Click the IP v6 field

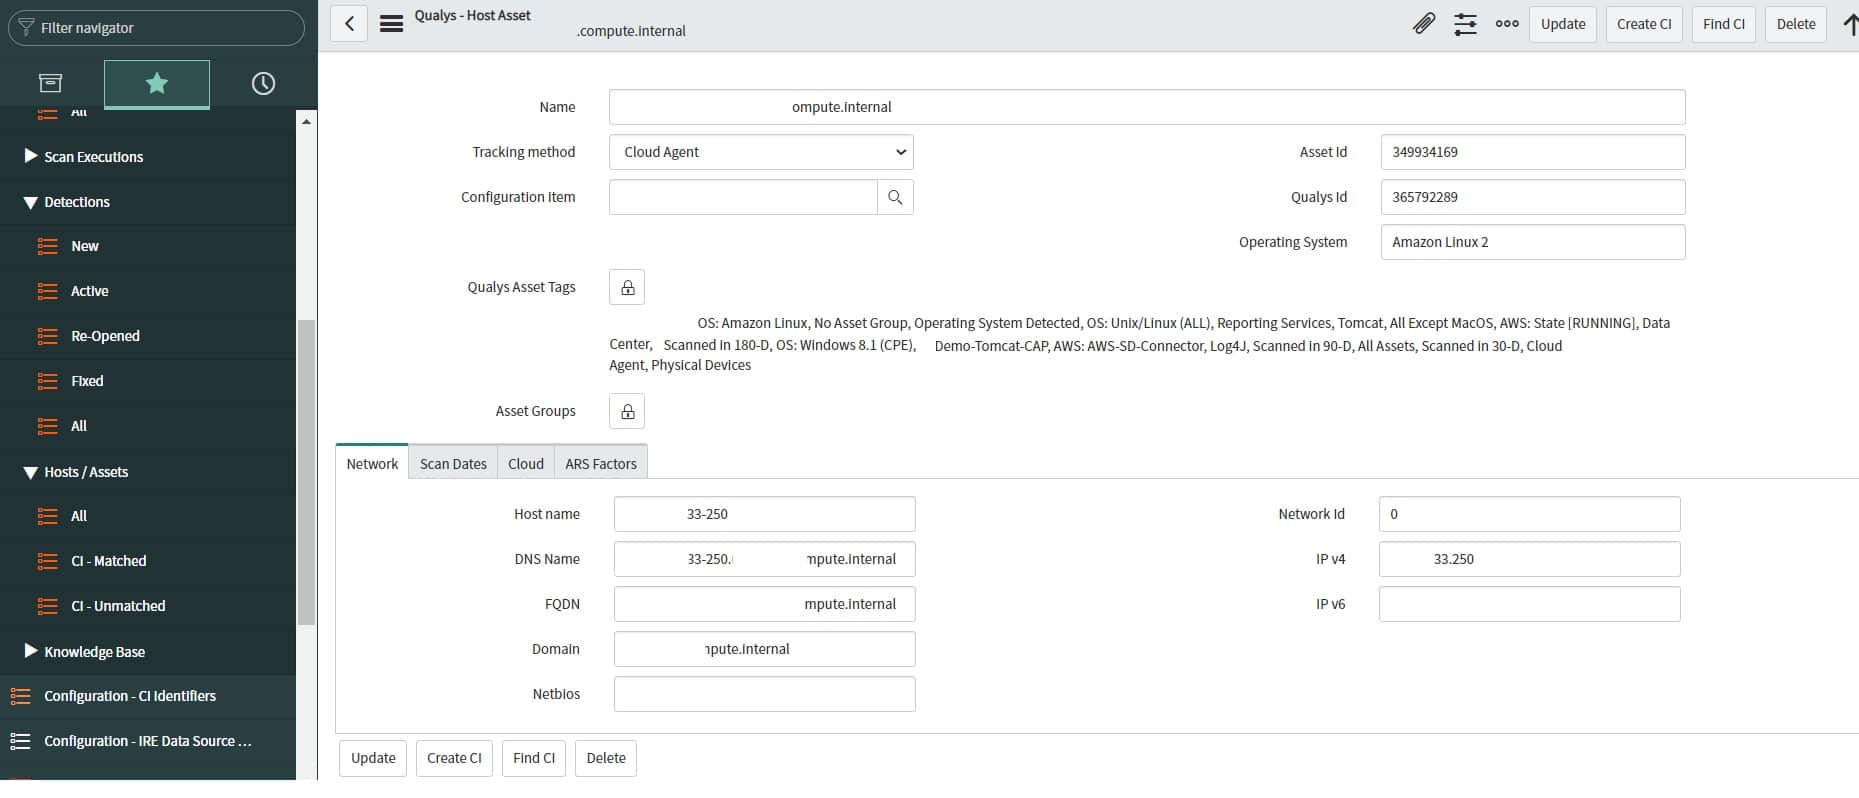tap(1529, 604)
